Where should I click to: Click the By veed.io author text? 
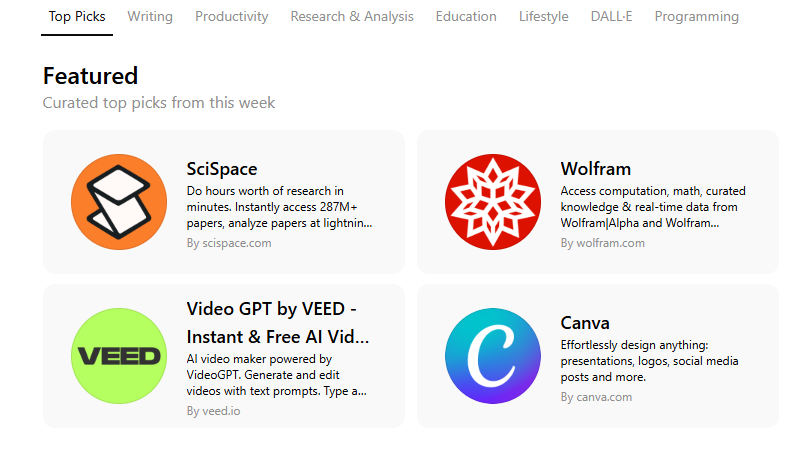tap(213, 411)
